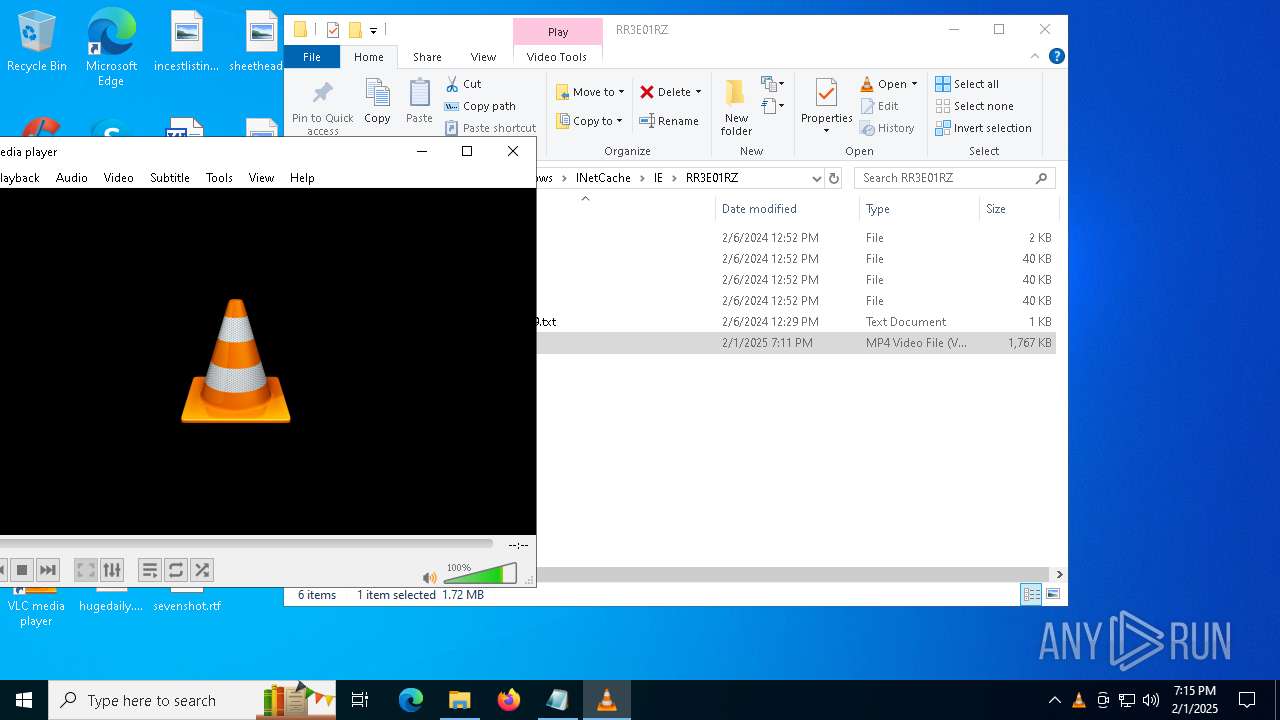
Task: Click Edit in the Open group
Action: click(879, 106)
